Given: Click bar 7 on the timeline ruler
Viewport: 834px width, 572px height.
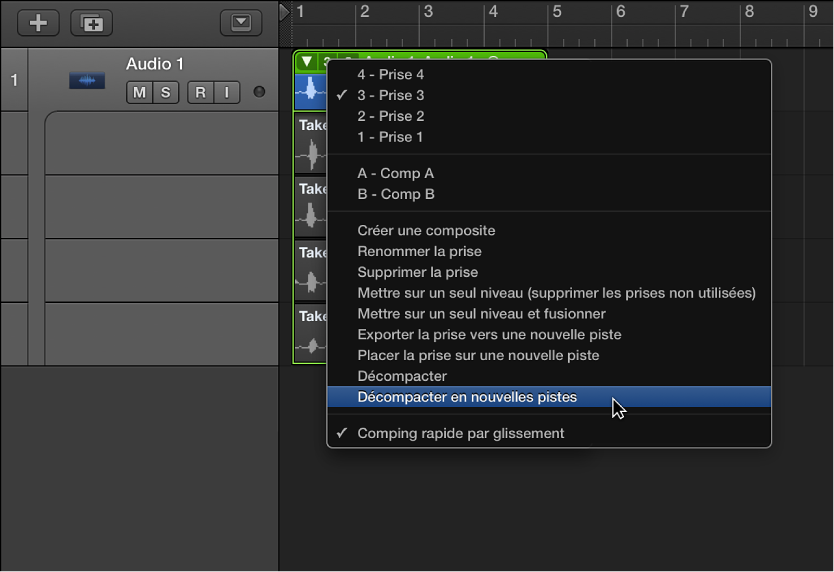Looking at the screenshot, I should click(x=684, y=12).
